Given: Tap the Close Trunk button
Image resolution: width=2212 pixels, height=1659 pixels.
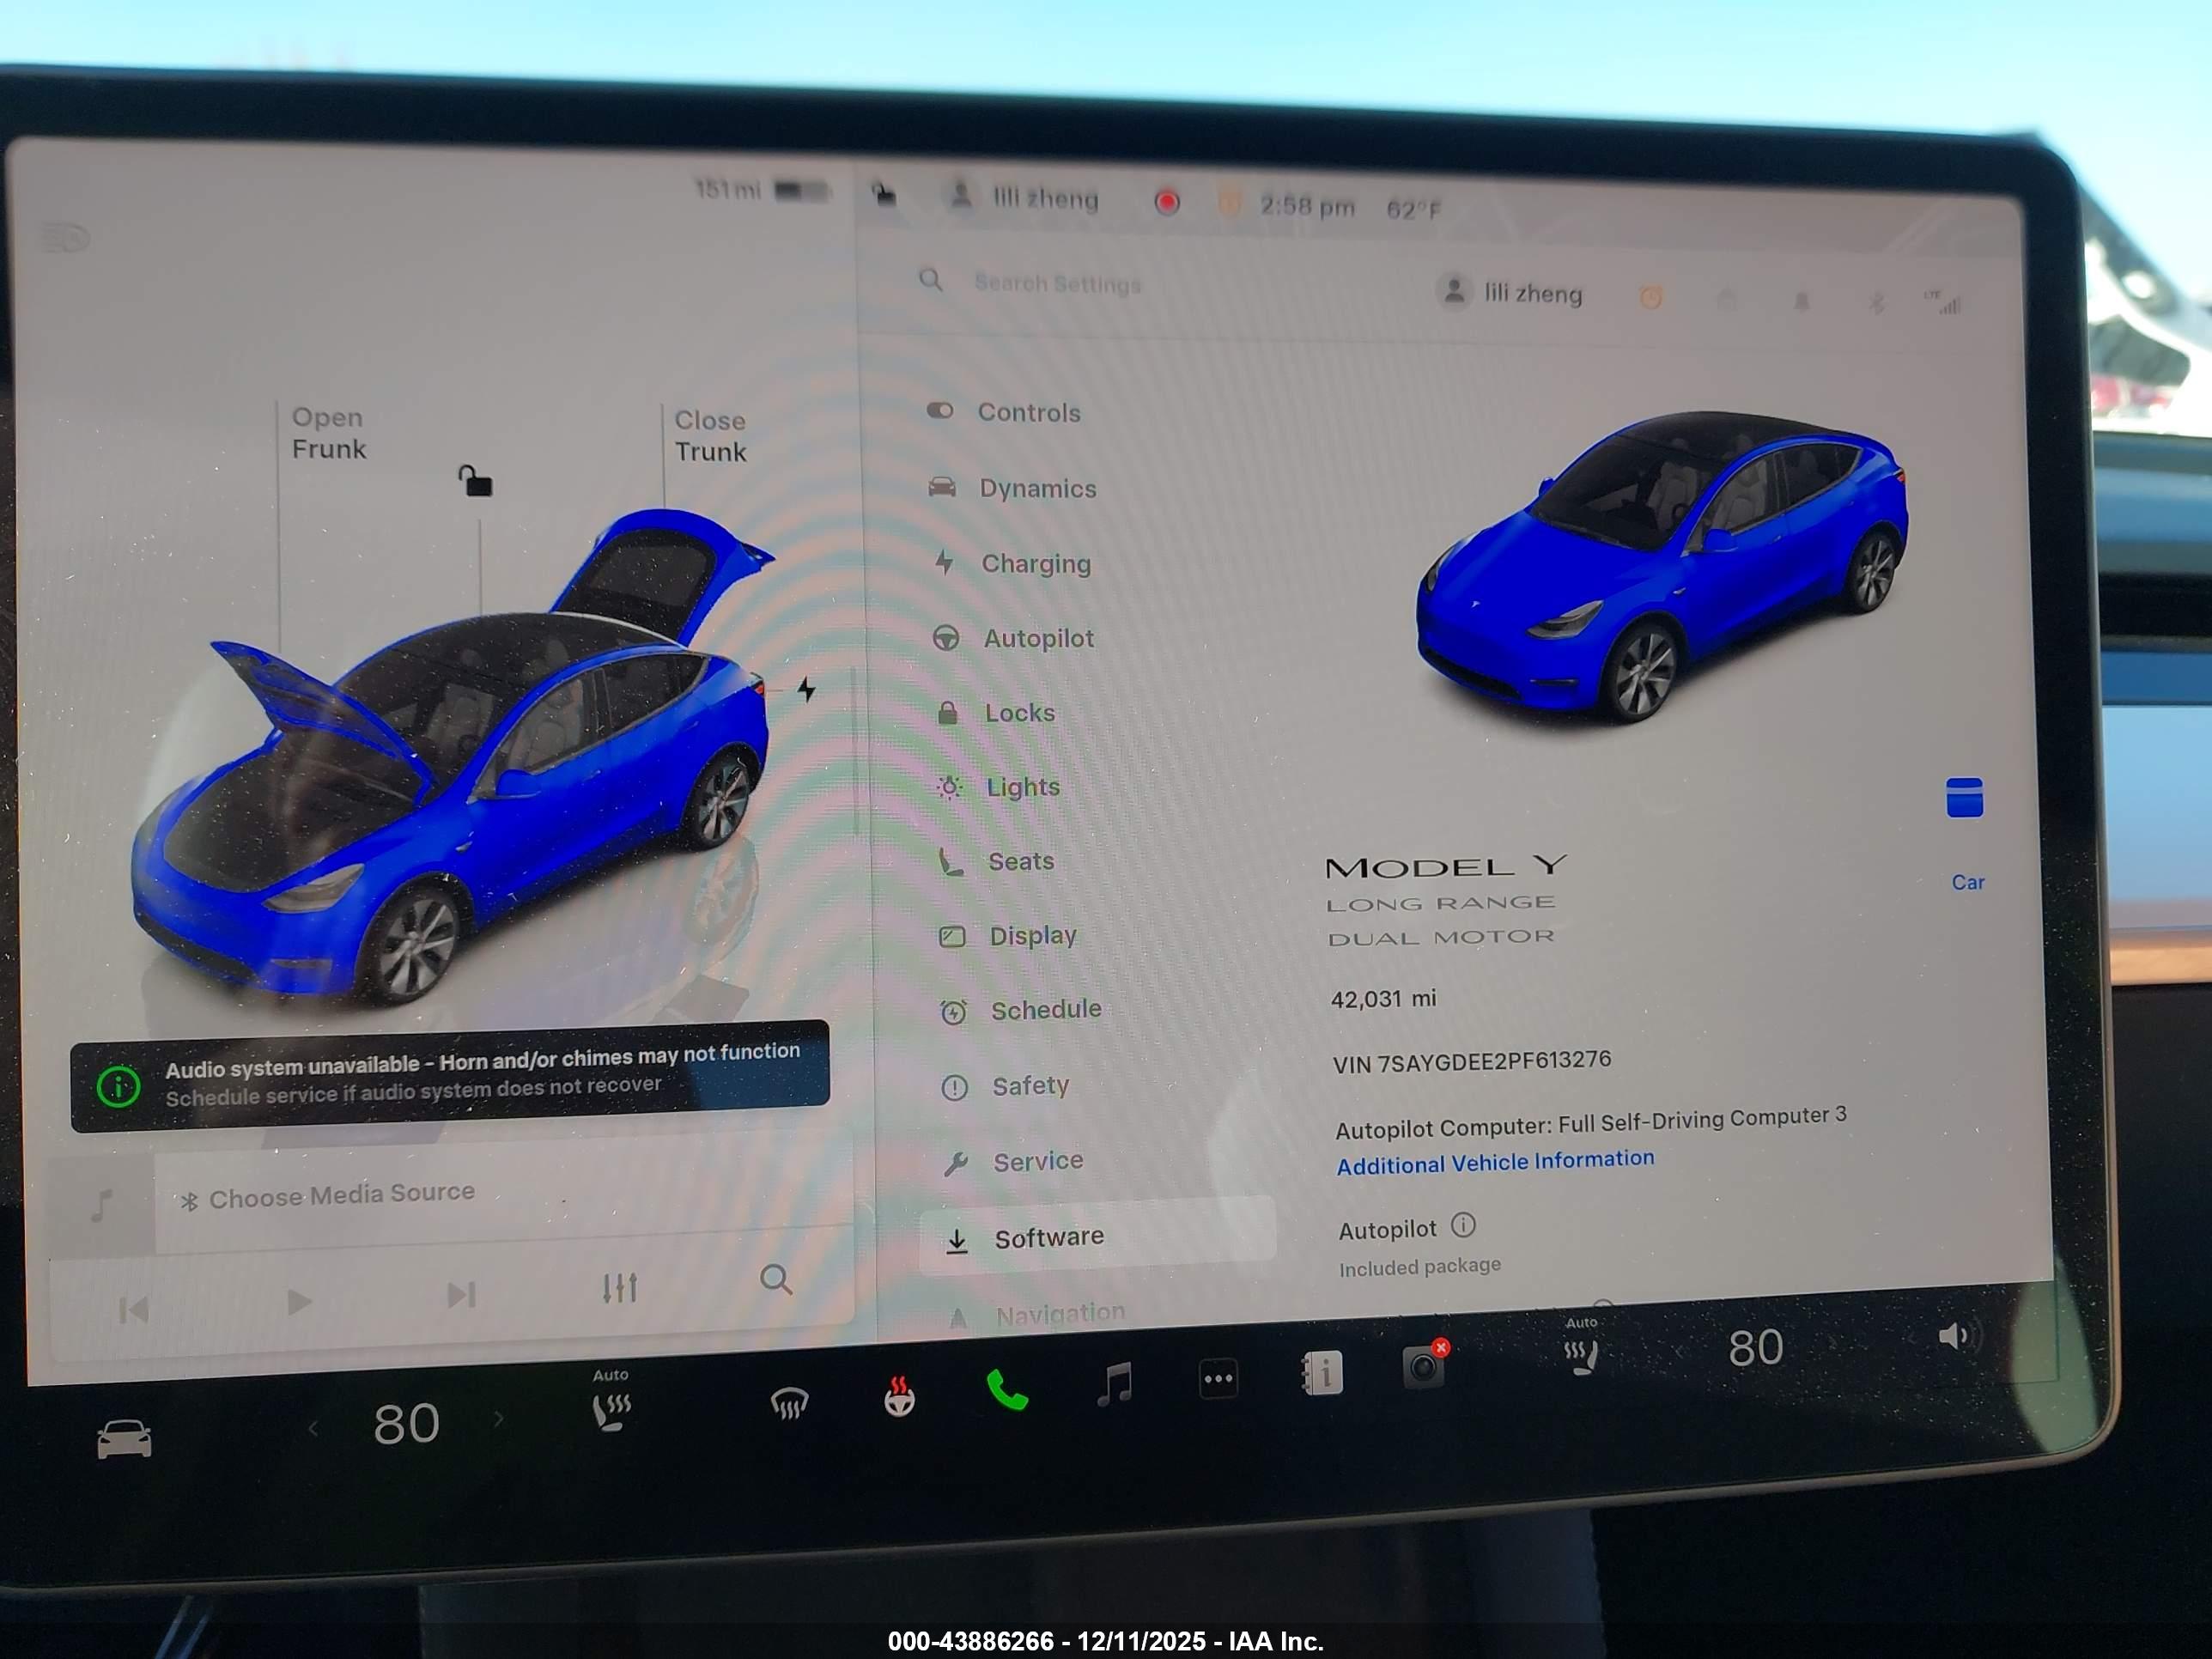Looking at the screenshot, I should click(x=710, y=436).
